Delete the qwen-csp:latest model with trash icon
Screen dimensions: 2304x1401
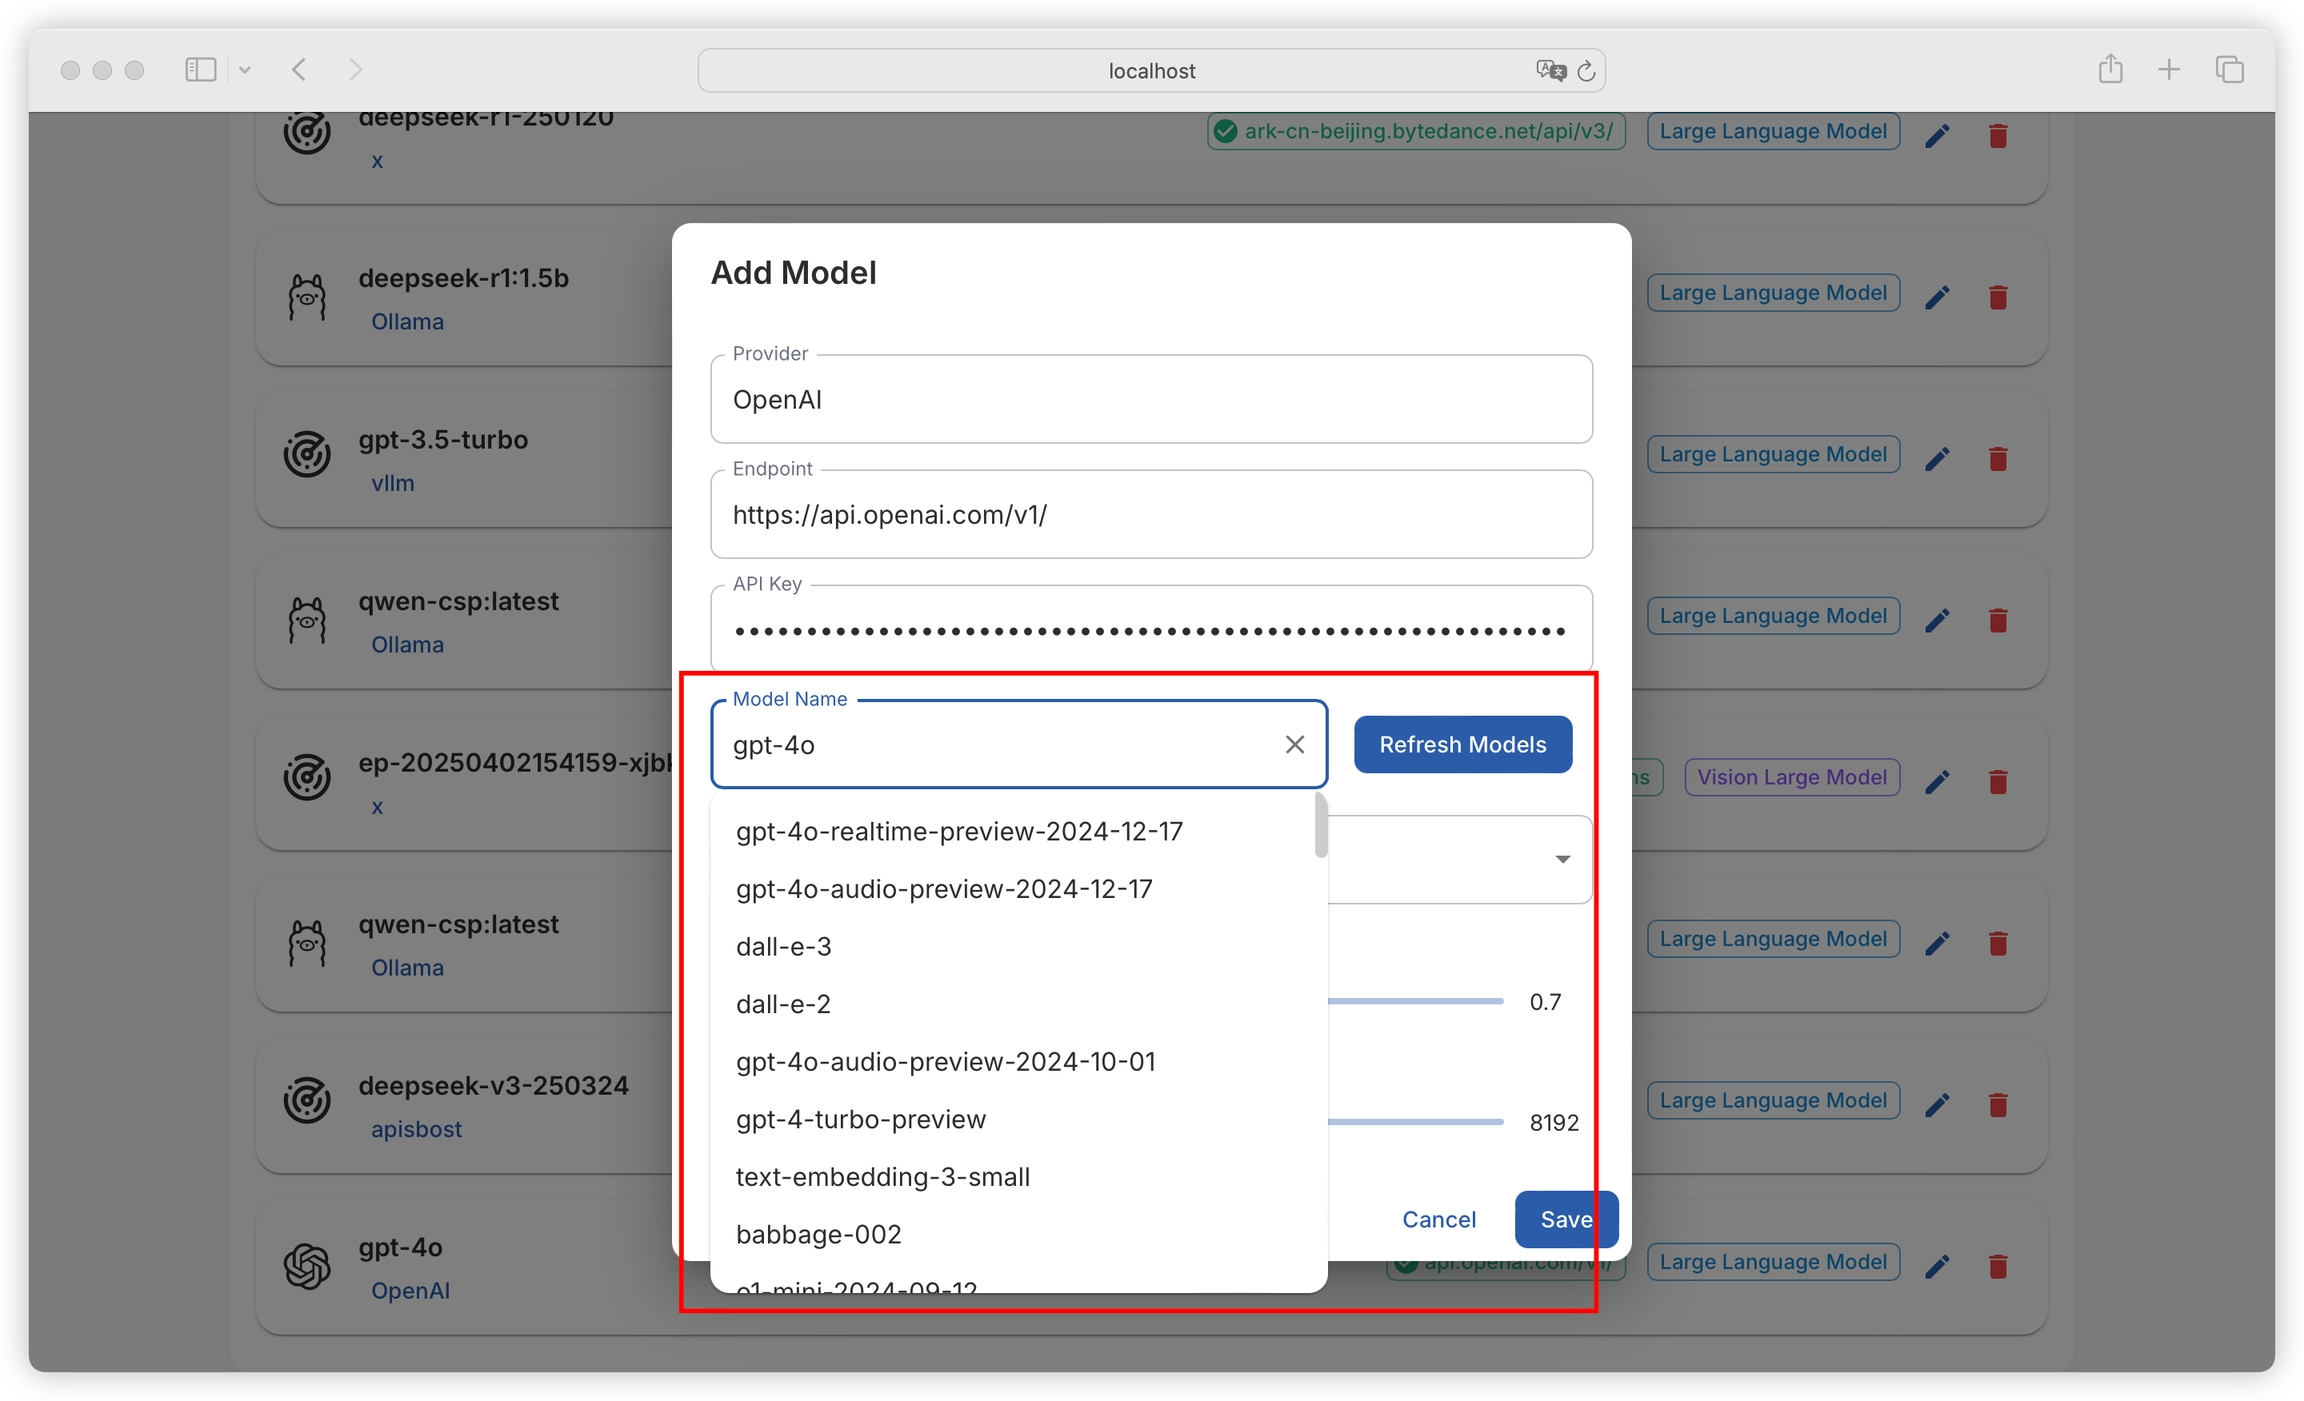pos(1998,620)
